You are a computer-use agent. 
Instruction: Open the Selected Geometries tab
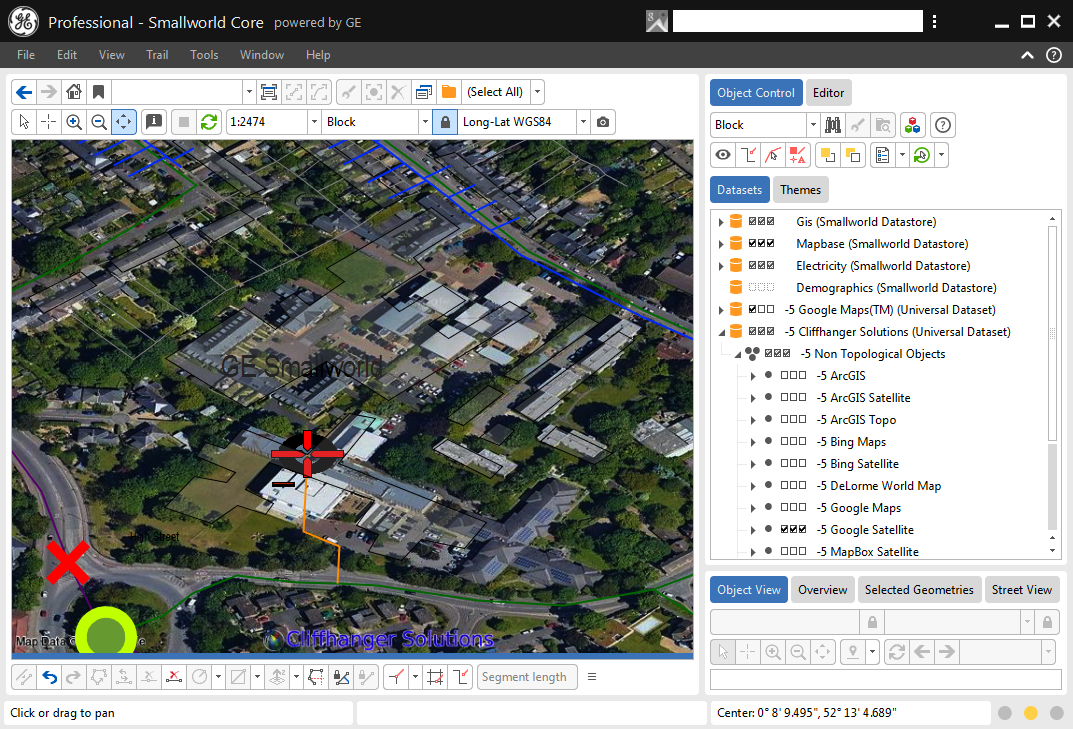pos(918,589)
